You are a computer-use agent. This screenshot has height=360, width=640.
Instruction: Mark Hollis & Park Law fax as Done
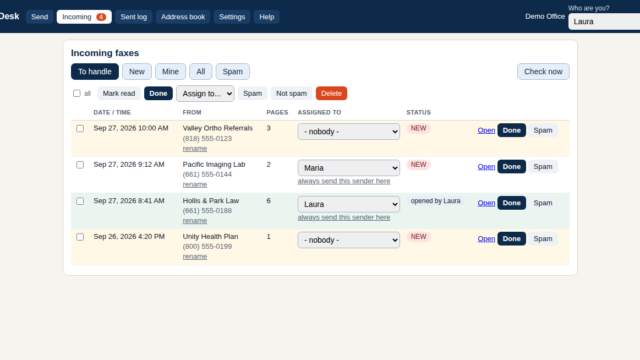(x=511, y=203)
